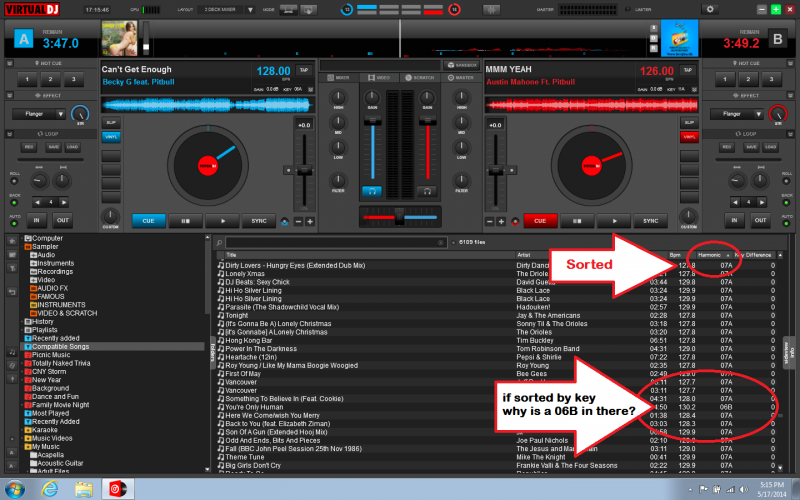The height and width of the screenshot is (500, 800).
Task: Collapse deck A EFFECT panel
Action: point(9,95)
